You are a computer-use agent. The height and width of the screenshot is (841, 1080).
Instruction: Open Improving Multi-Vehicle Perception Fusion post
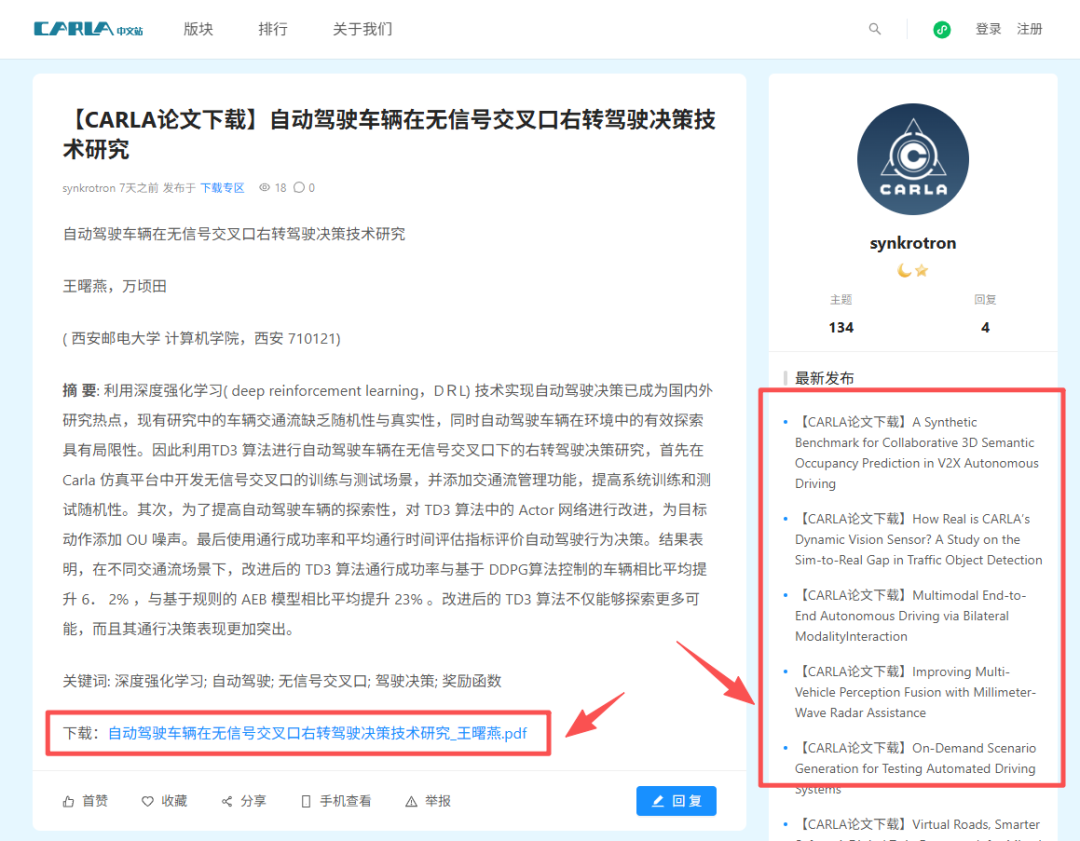point(915,692)
